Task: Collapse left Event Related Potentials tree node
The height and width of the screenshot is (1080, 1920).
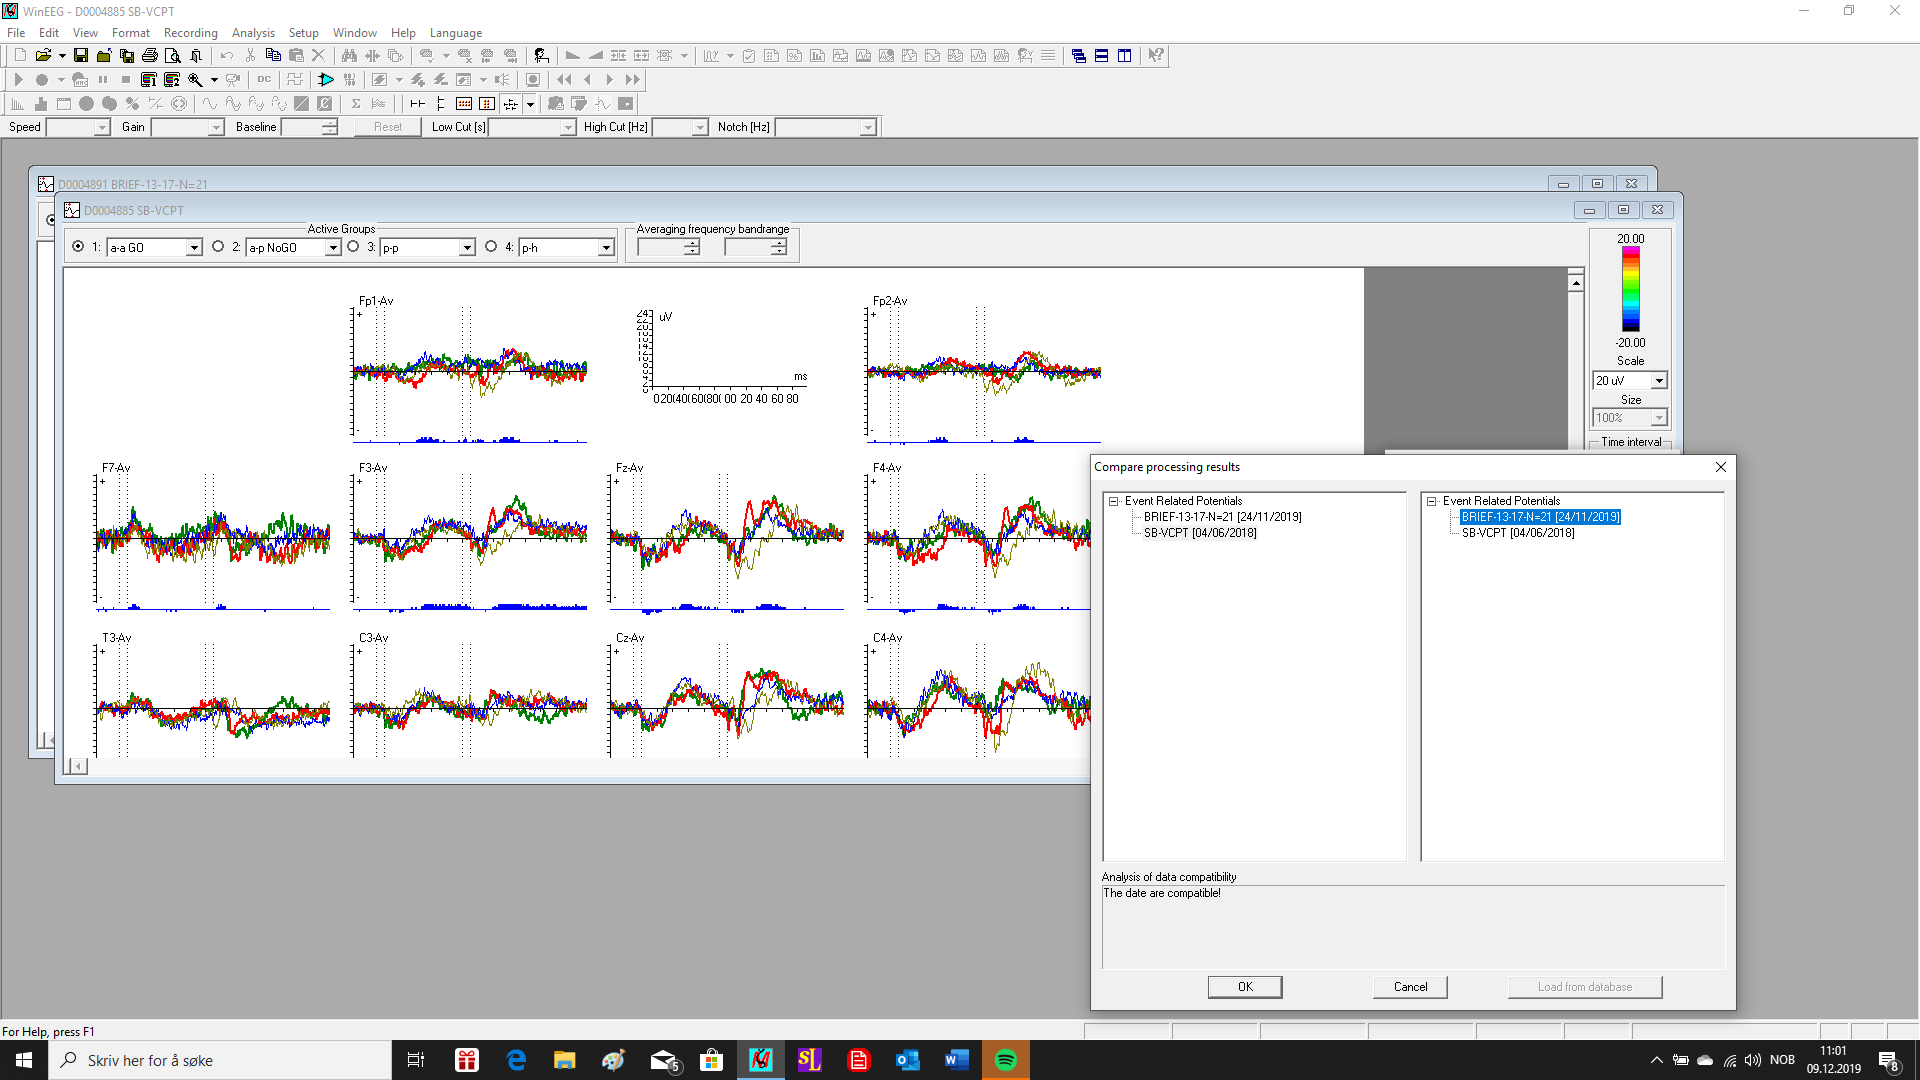Action: click(1113, 501)
